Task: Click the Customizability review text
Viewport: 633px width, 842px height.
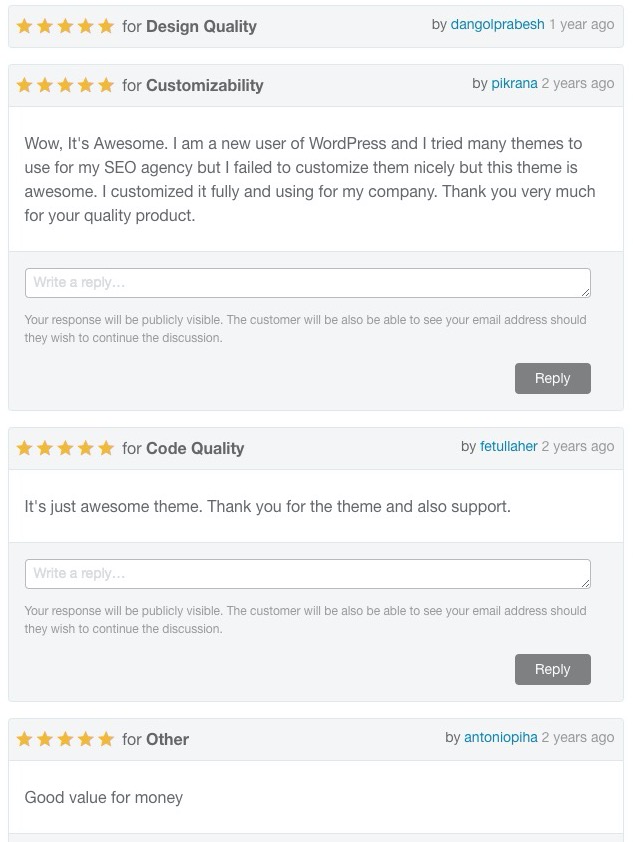Action: pos(309,180)
